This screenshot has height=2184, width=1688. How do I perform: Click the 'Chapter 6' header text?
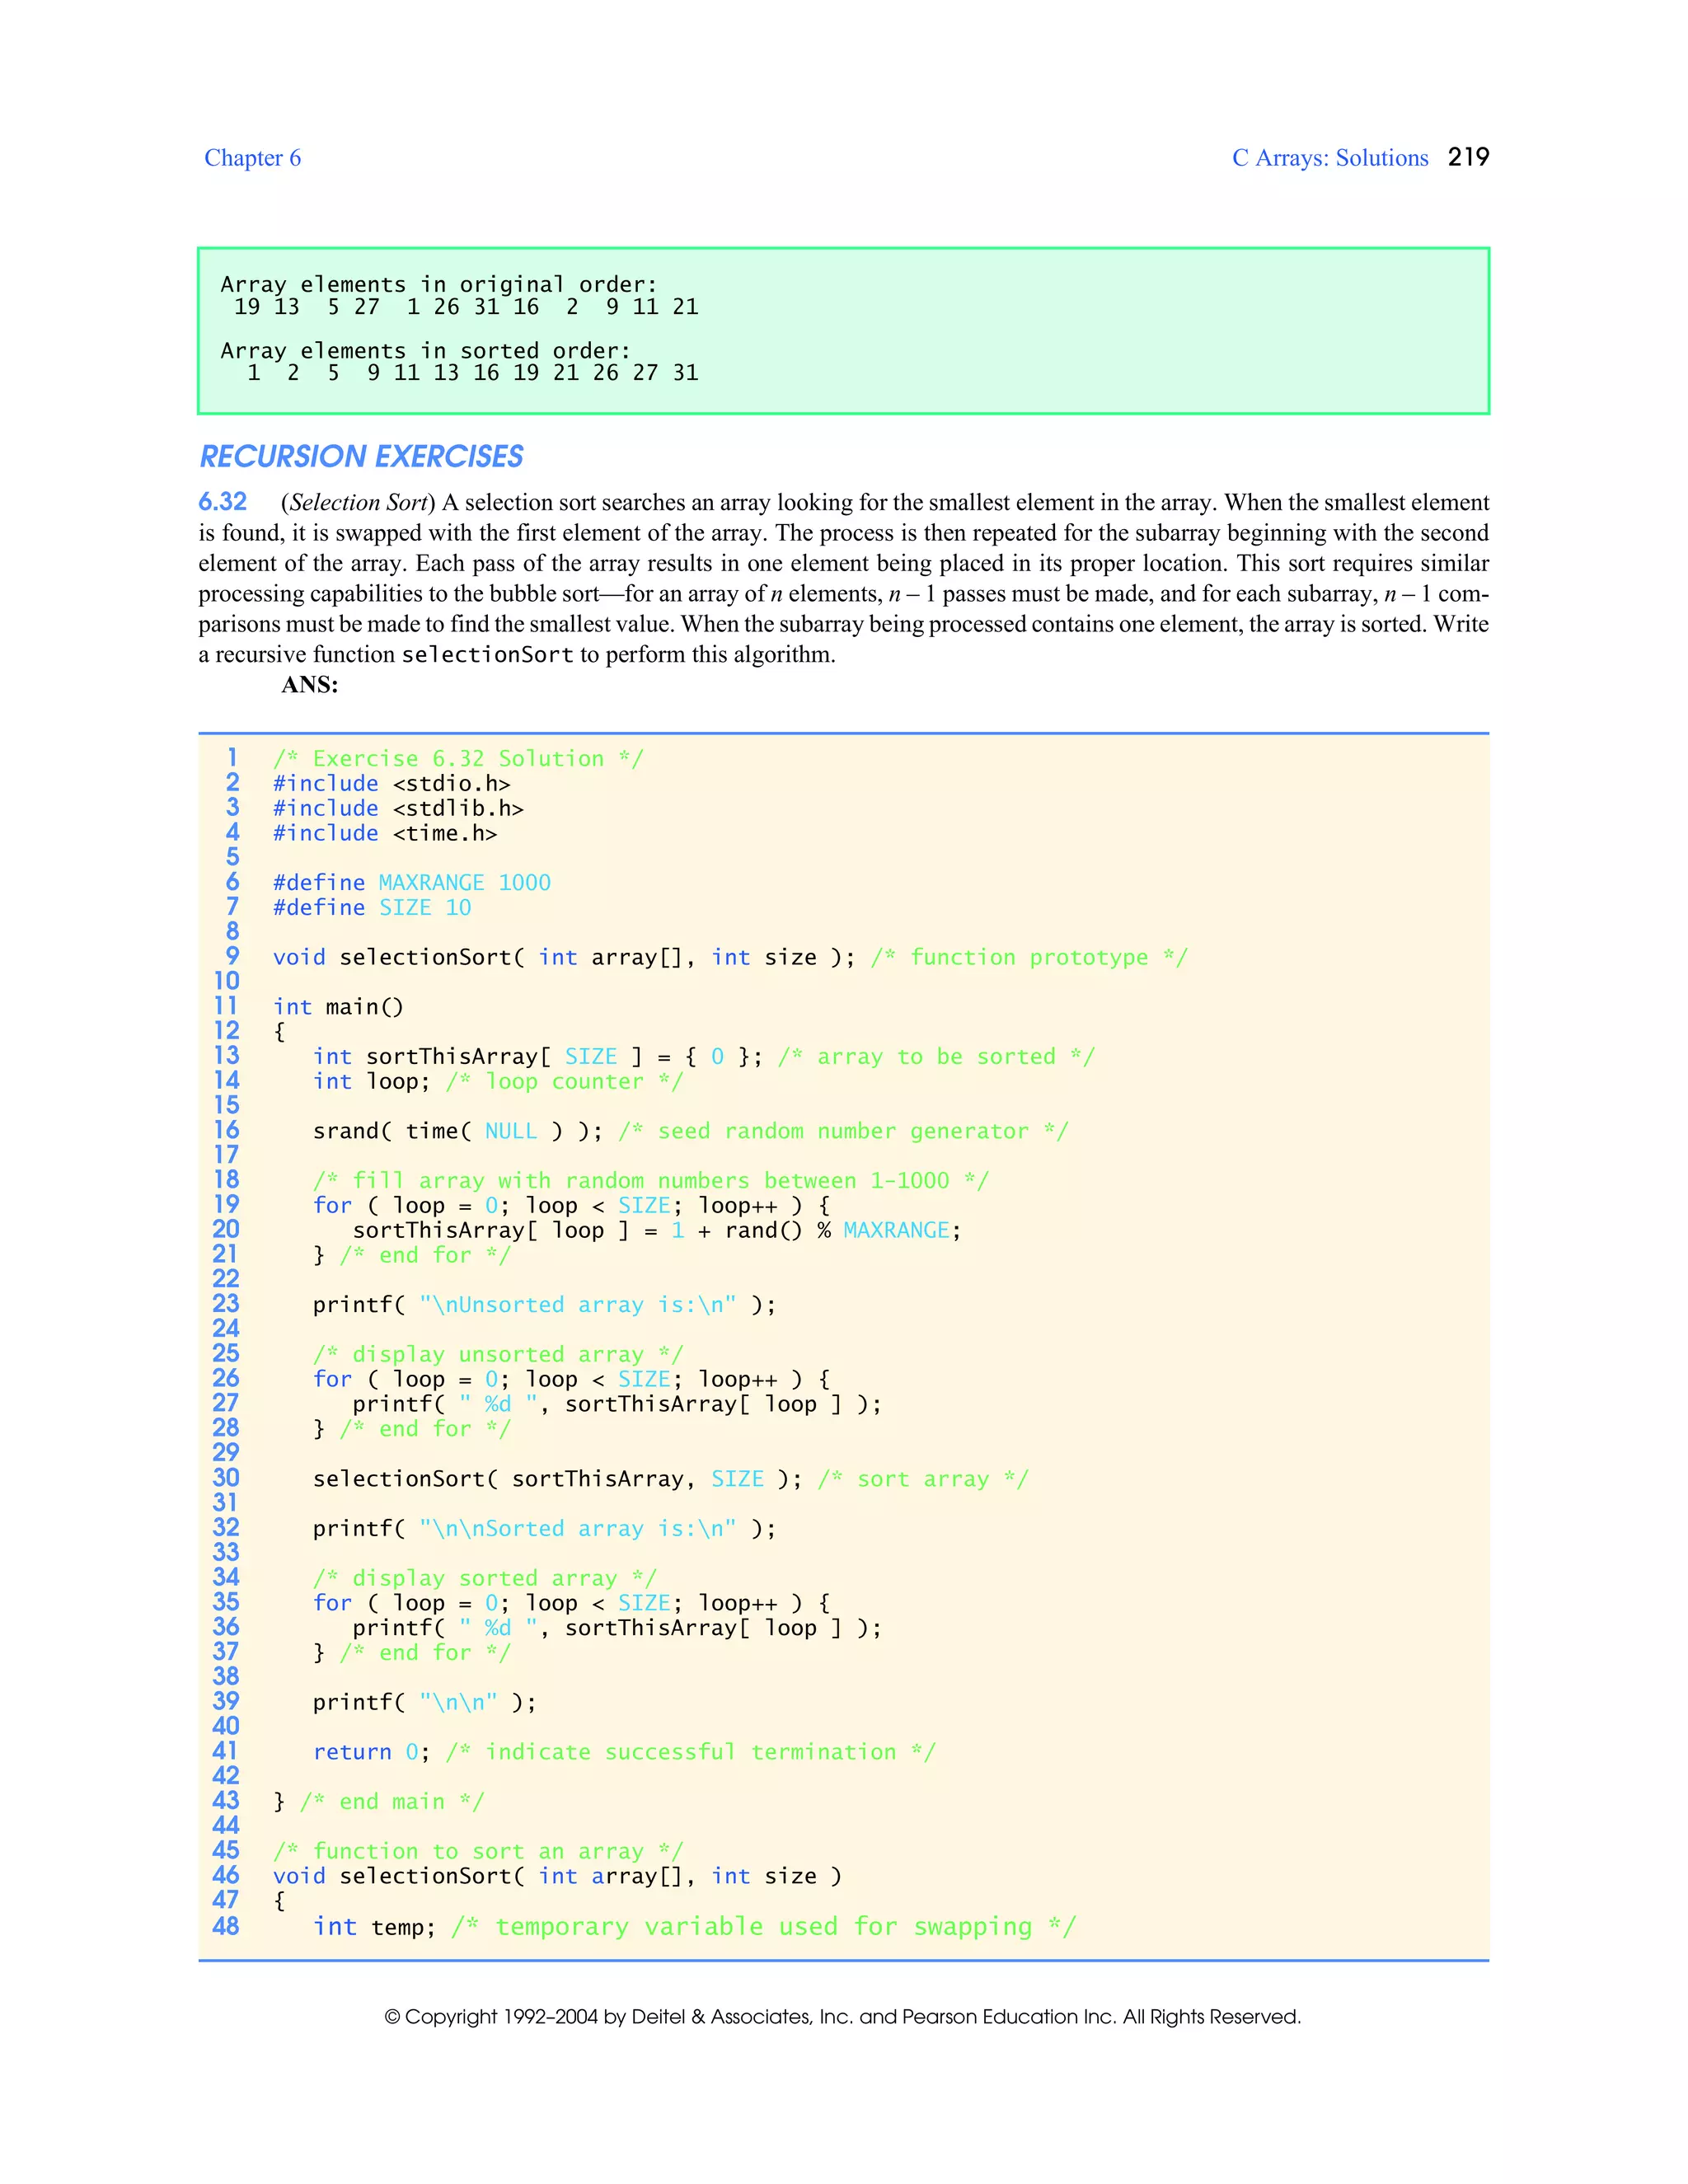tap(252, 158)
